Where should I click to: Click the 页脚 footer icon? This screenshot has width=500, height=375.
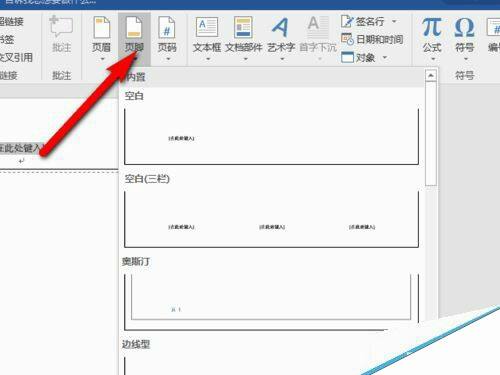[x=134, y=28]
